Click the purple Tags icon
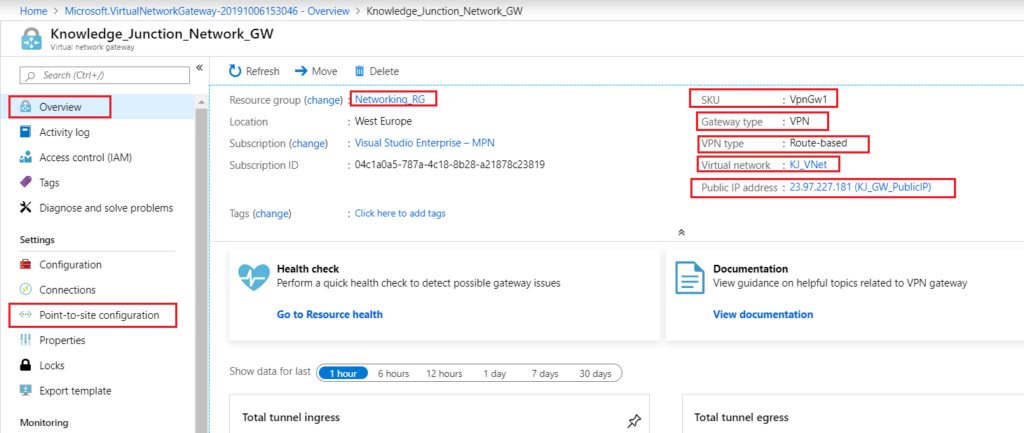Viewport: 1024px width, 433px height. click(x=25, y=182)
